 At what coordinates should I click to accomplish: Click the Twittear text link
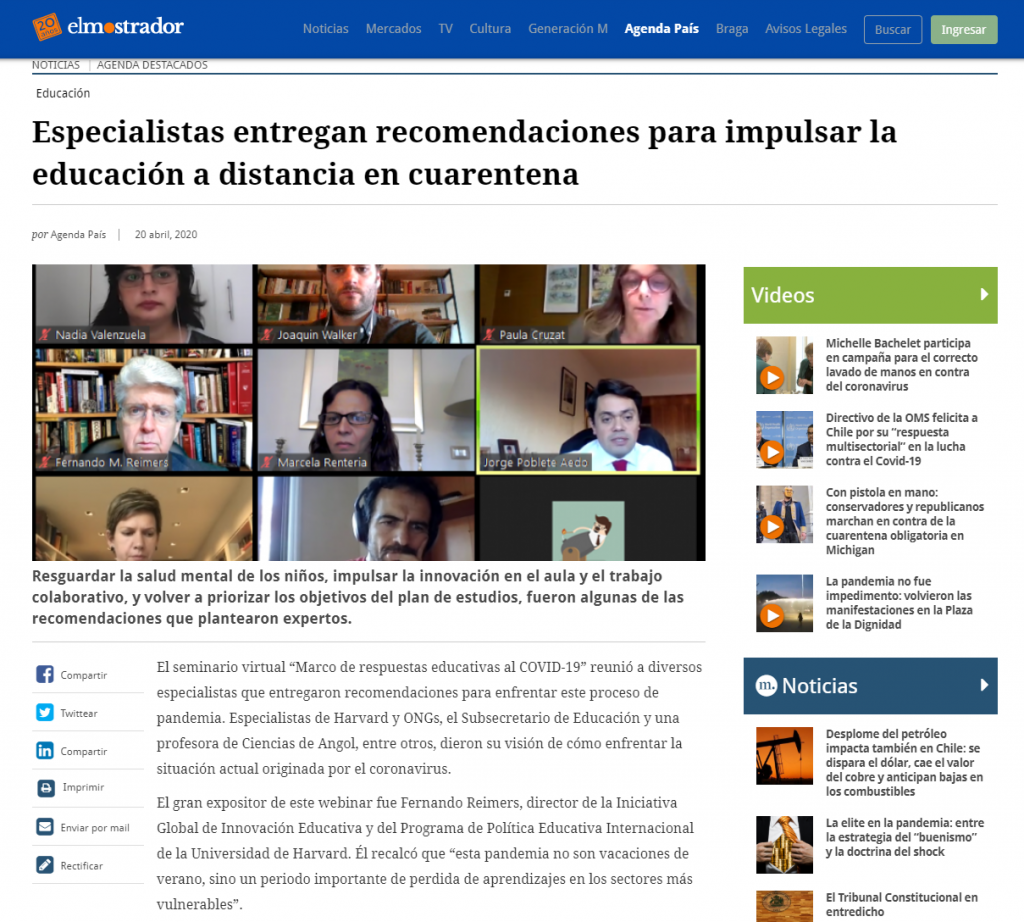click(x=78, y=713)
